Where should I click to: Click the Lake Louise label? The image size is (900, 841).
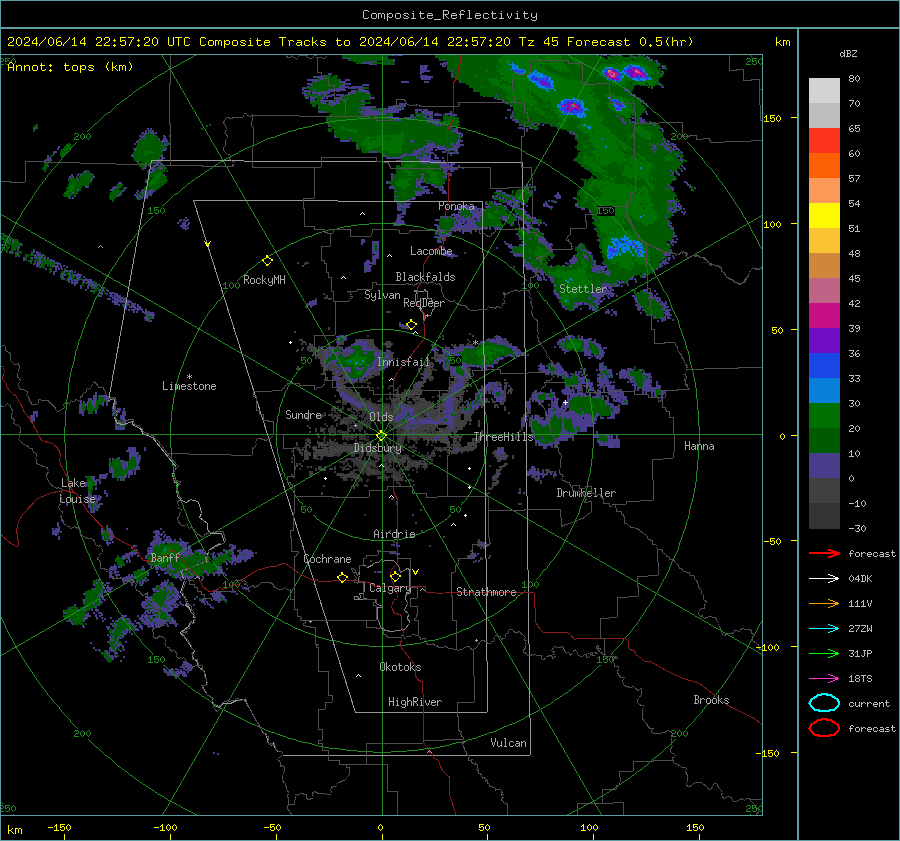(x=78, y=491)
